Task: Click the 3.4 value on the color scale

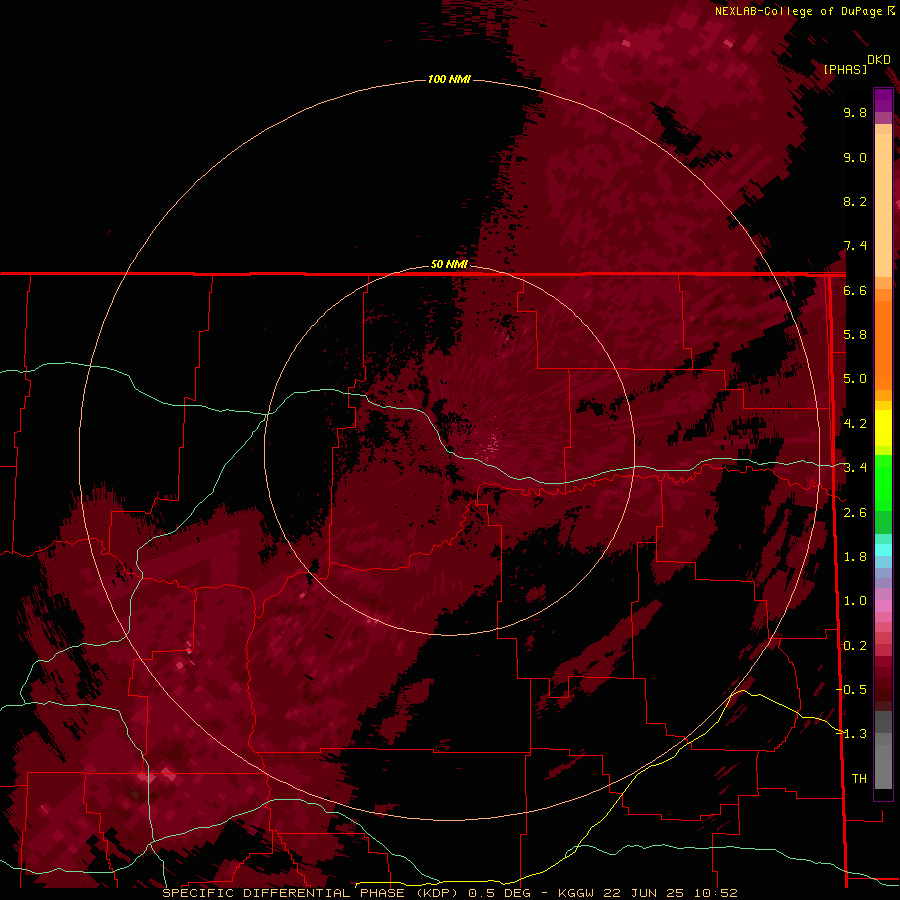Action: tap(855, 468)
